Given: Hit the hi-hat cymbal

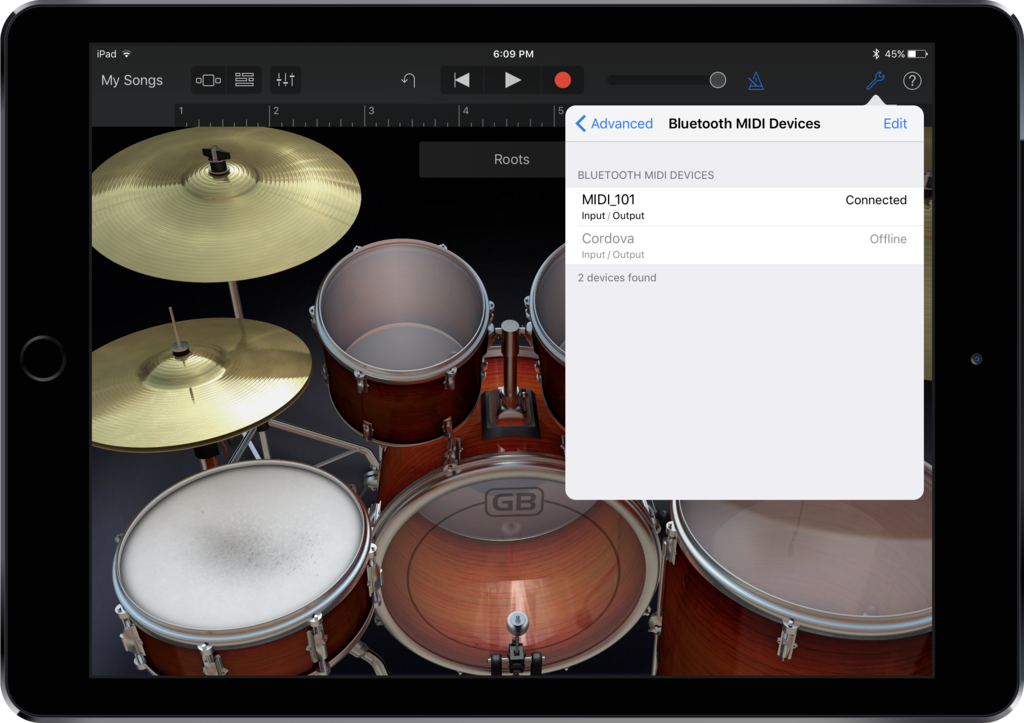Looking at the screenshot, I should point(201,384).
